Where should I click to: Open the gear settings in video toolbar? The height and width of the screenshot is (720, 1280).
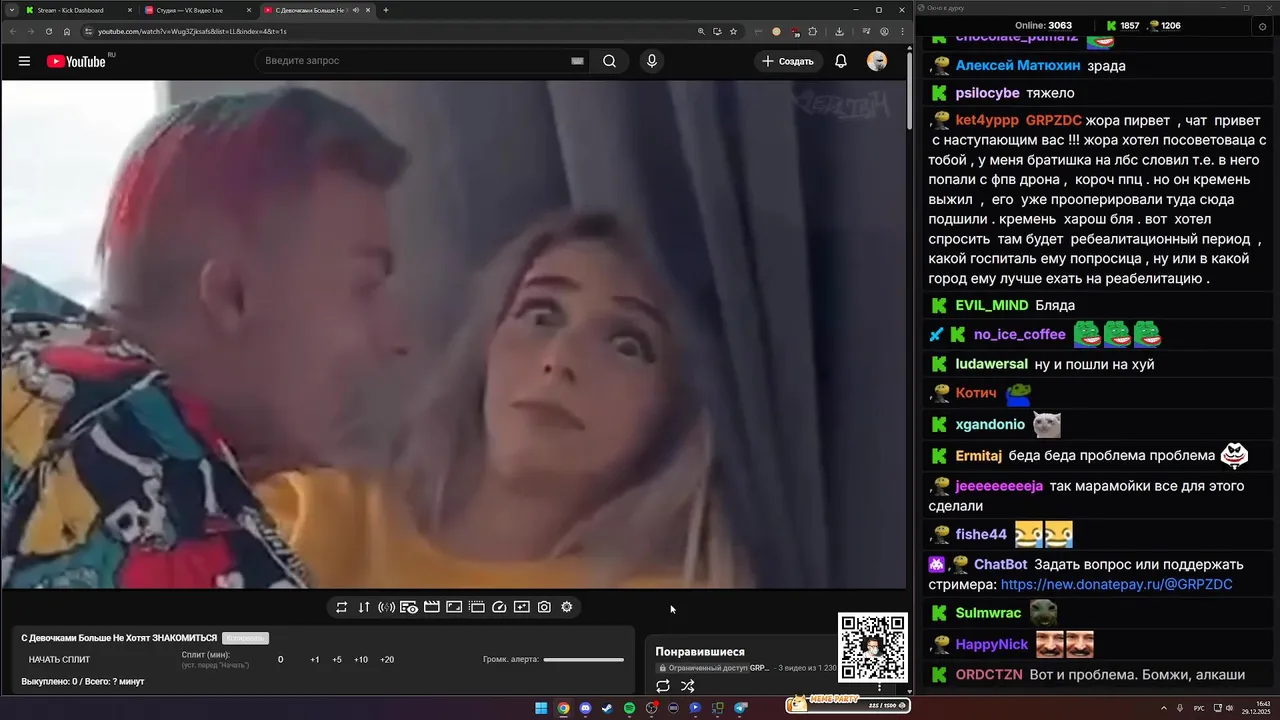[x=567, y=607]
